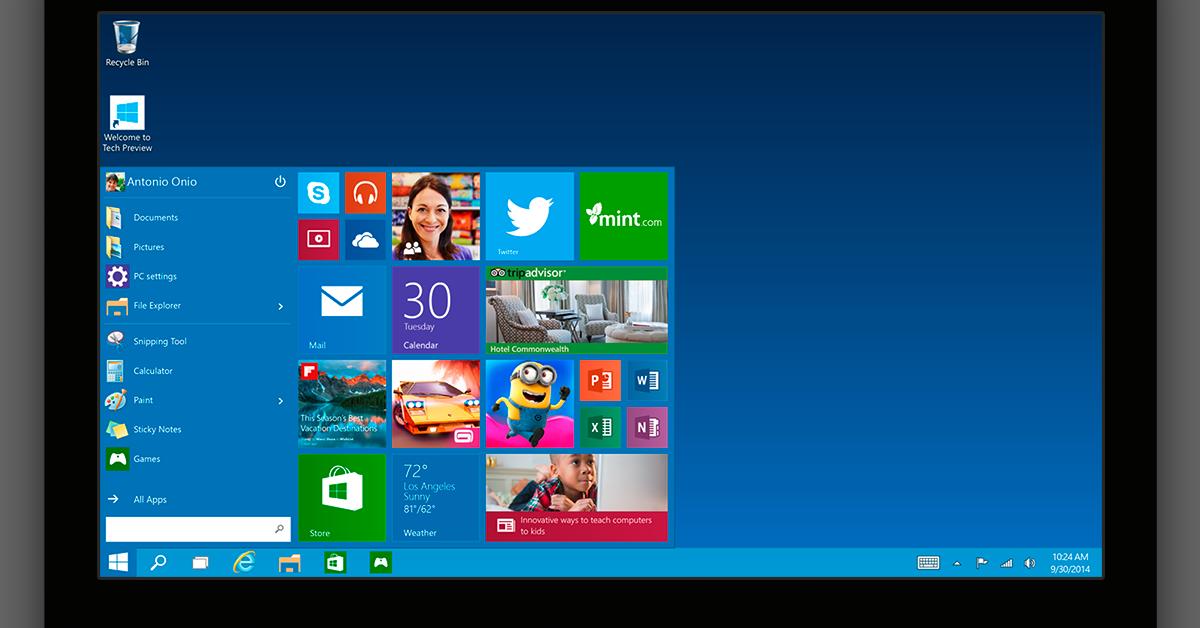
Task: Open Search from the taskbar
Action: click(158, 562)
